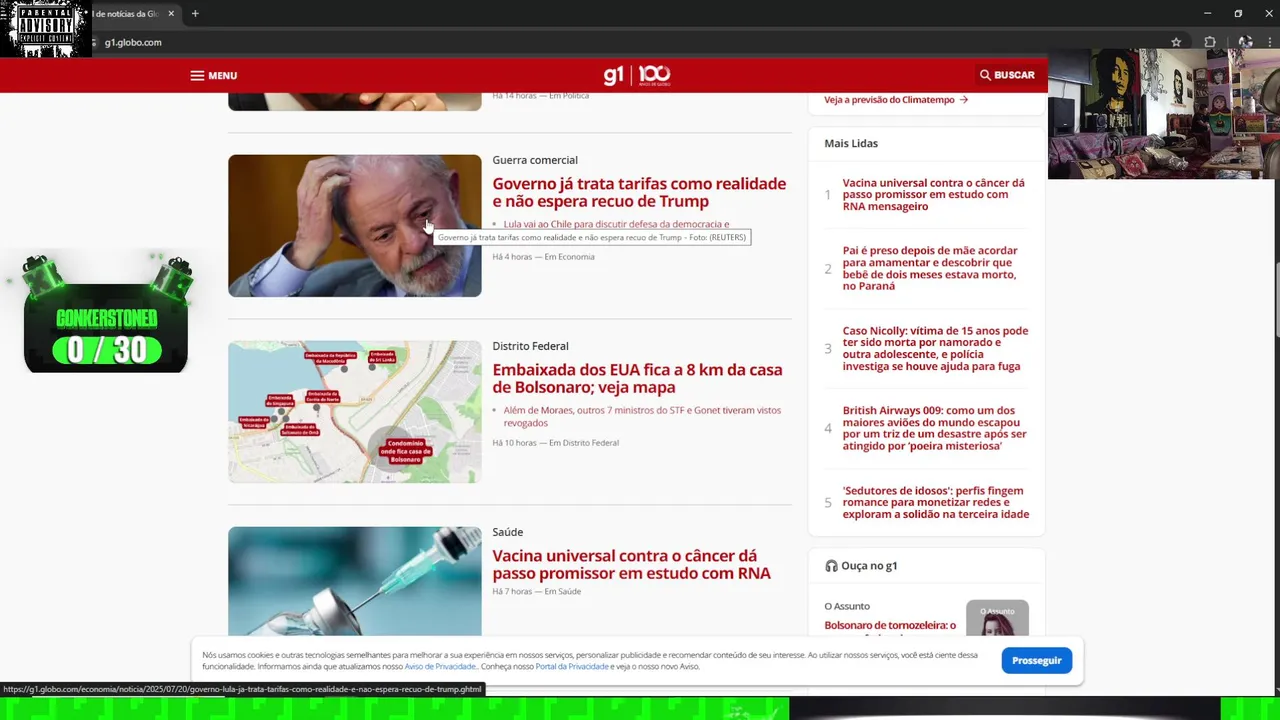Click the g1 logo in header

click(x=614, y=75)
